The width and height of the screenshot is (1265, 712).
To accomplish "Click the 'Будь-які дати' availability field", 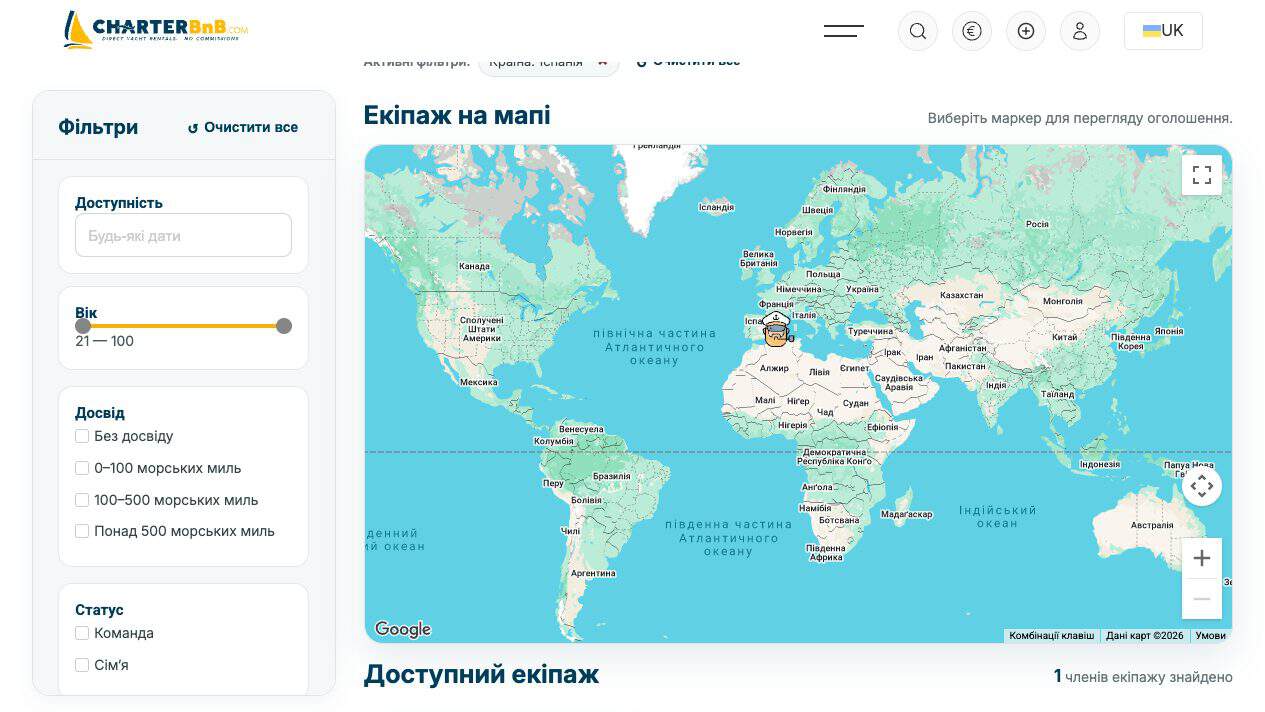I will click(x=183, y=236).
